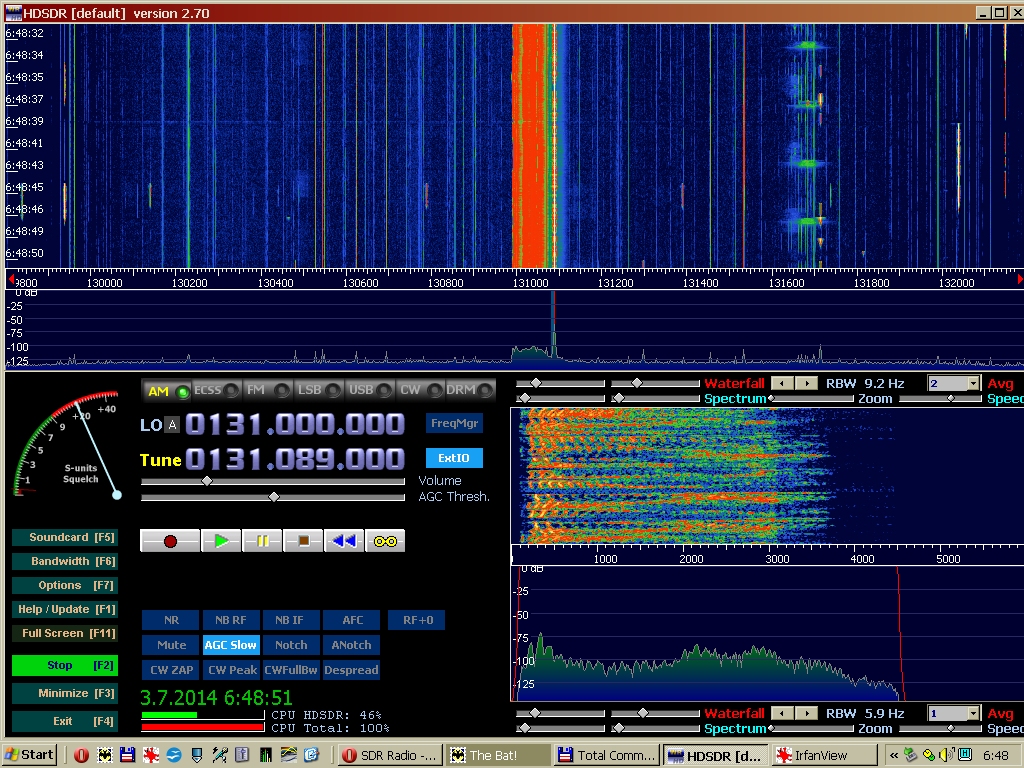
Task: Open the FreqMgr frequency manager
Action: [455, 423]
